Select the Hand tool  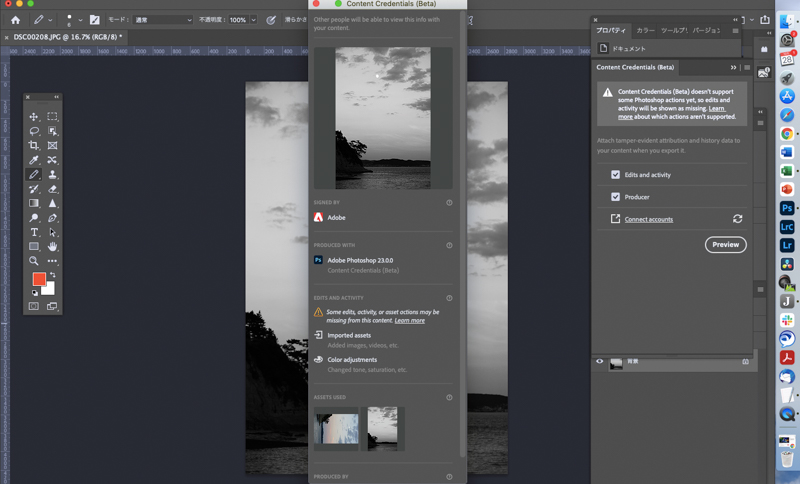point(52,246)
